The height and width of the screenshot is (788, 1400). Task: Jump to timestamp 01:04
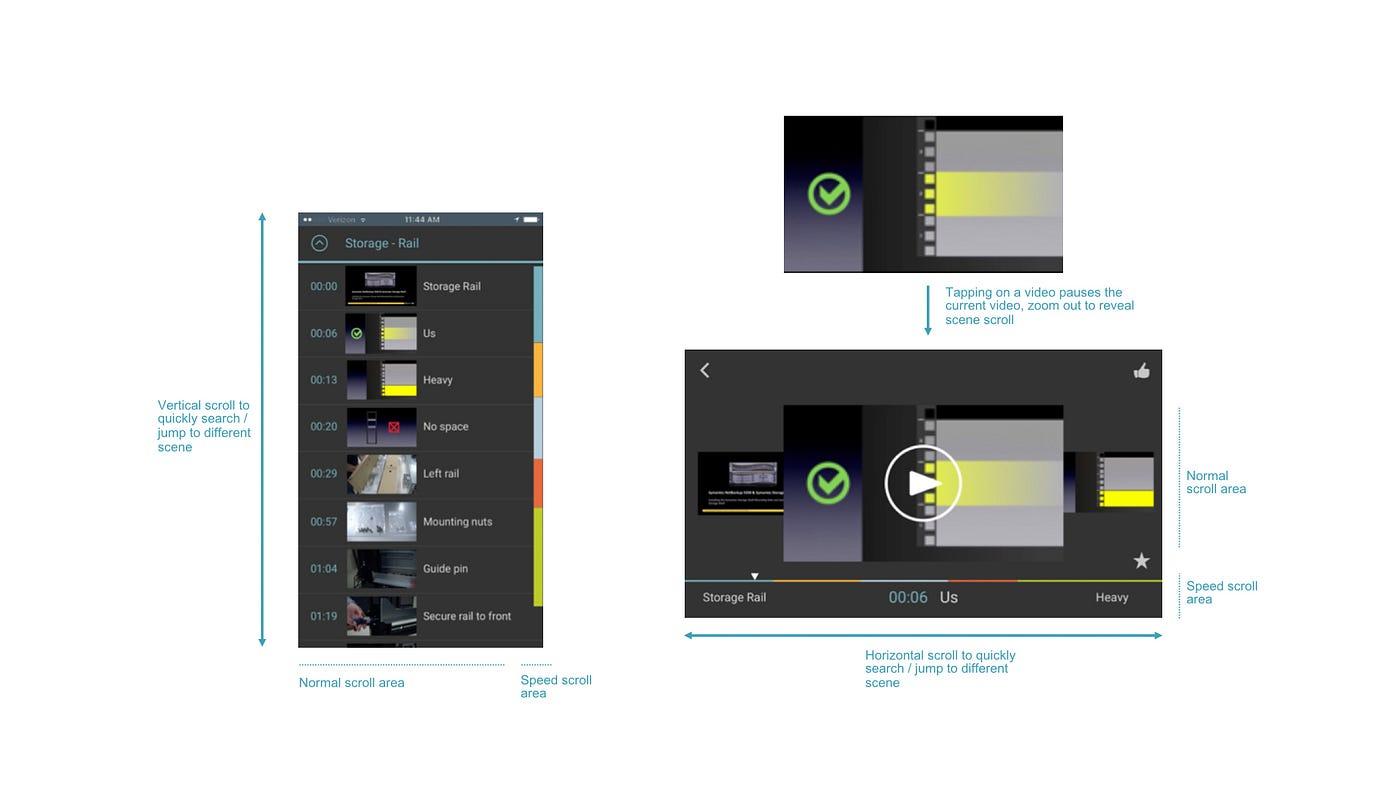[323, 569]
